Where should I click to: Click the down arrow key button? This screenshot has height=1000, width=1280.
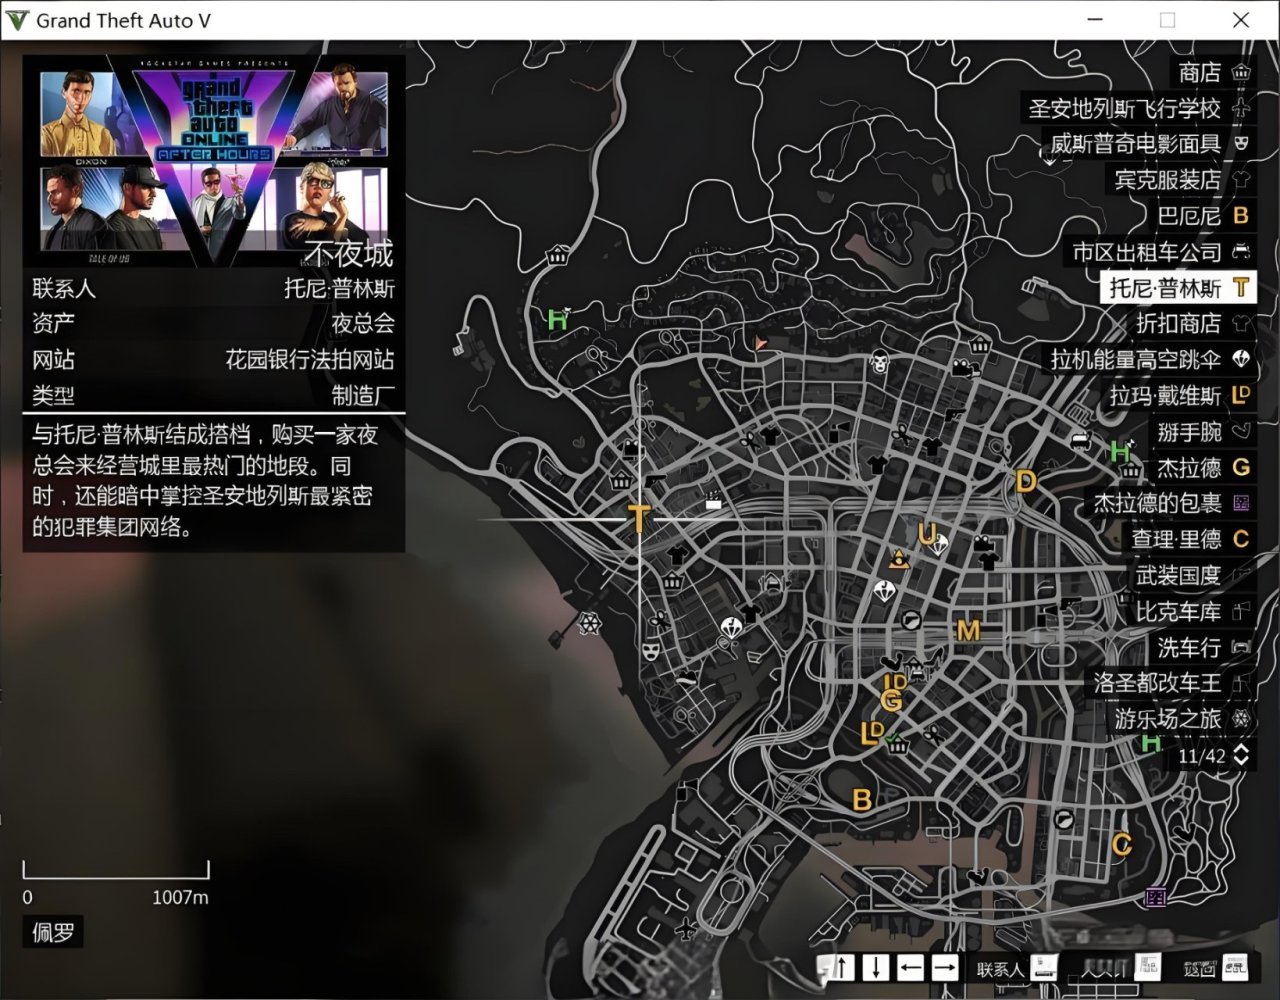876,967
